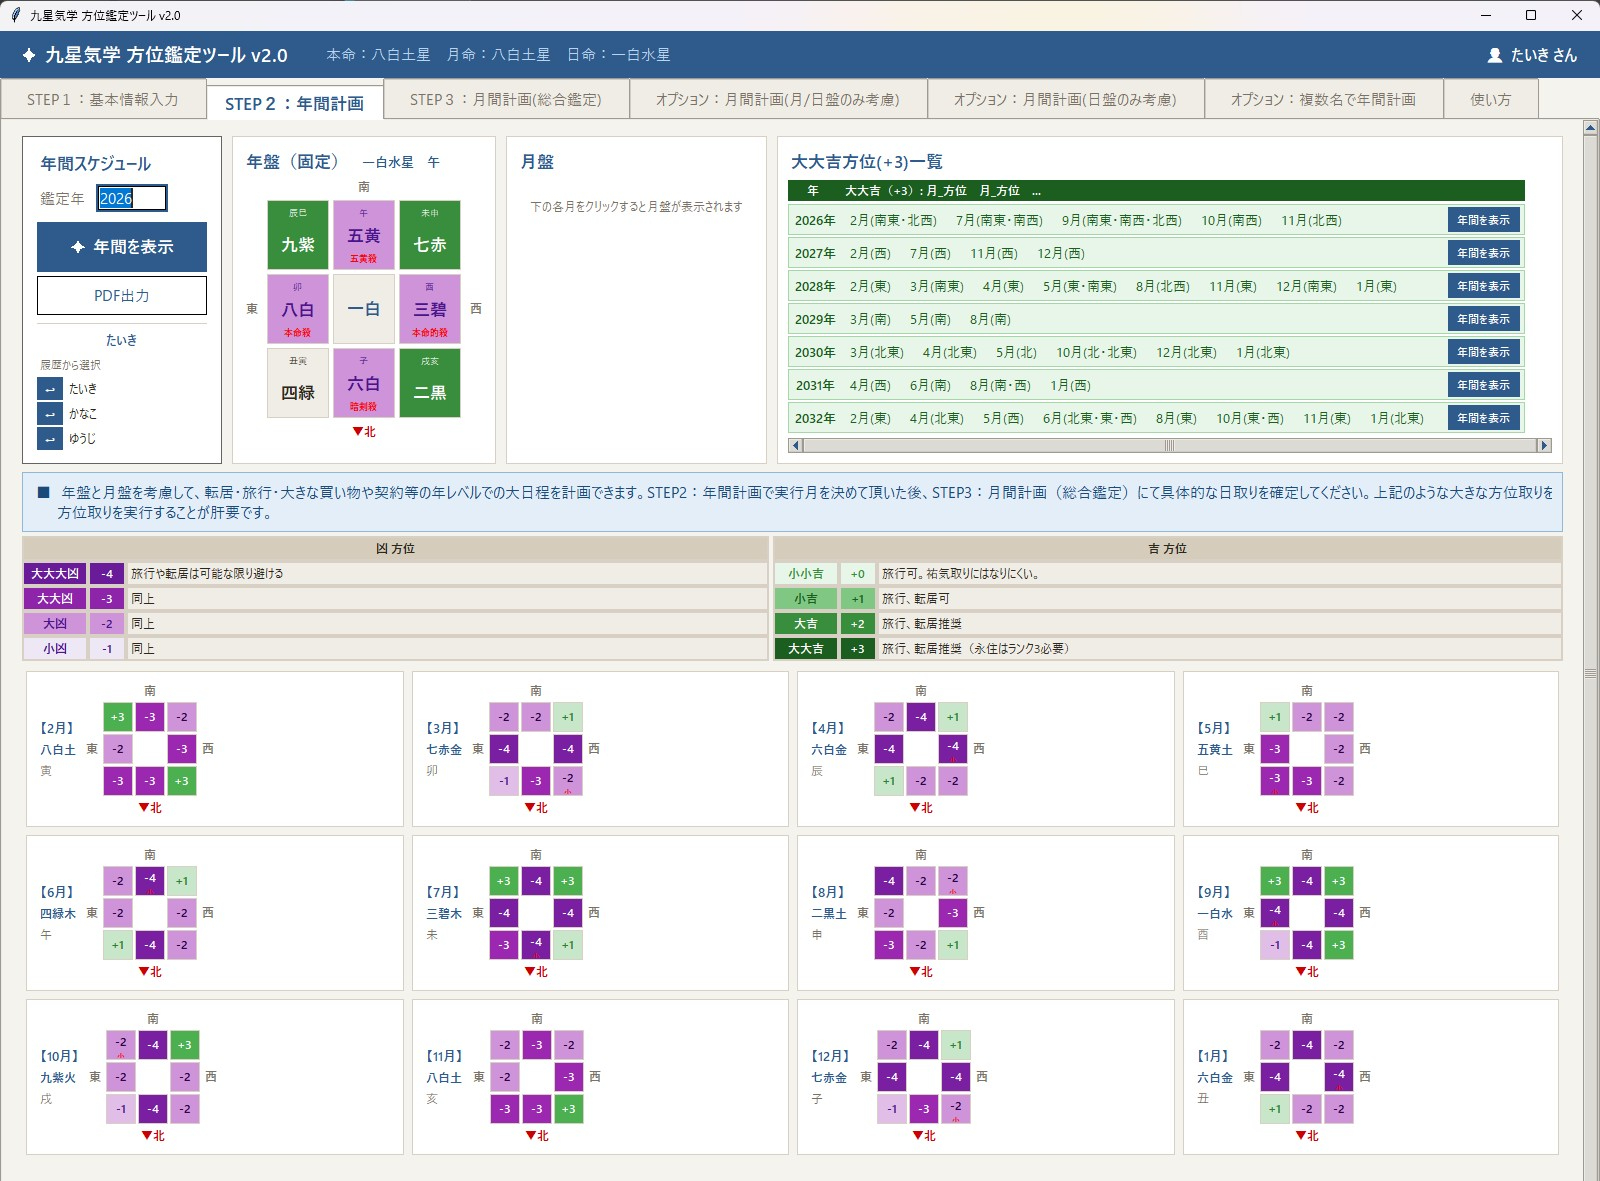
Task: Click the 年間を表示 main button
Action: coord(122,247)
